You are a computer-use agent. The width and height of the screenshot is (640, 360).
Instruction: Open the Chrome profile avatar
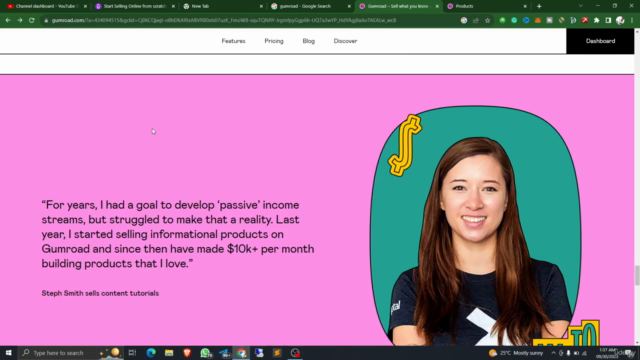(x=620, y=20)
